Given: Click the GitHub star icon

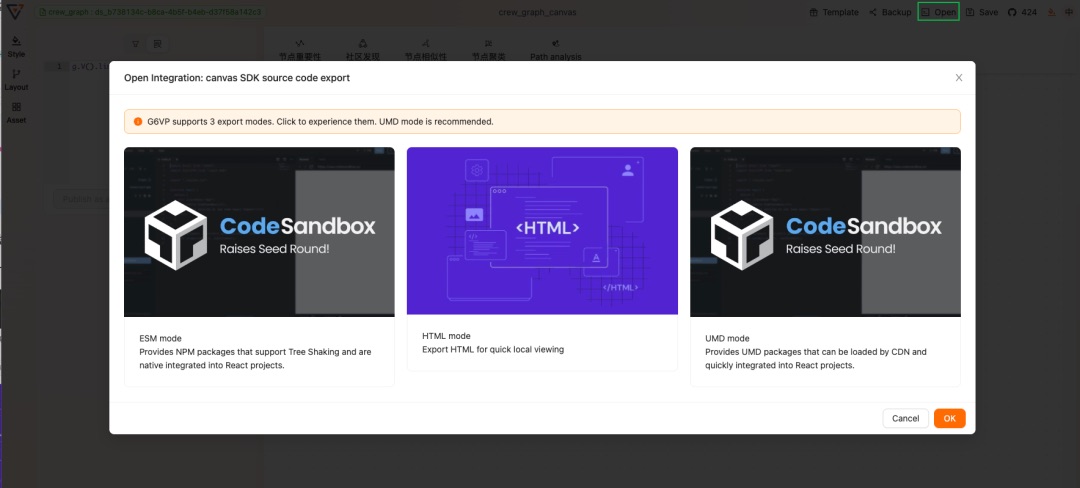Looking at the screenshot, I should [1012, 12].
